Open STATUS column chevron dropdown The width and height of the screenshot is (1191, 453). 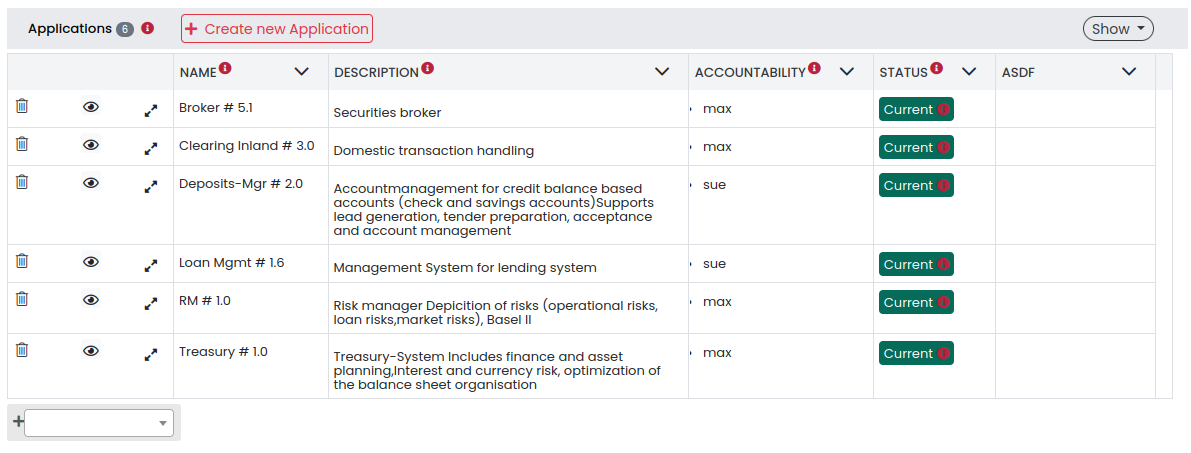click(x=968, y=71)
